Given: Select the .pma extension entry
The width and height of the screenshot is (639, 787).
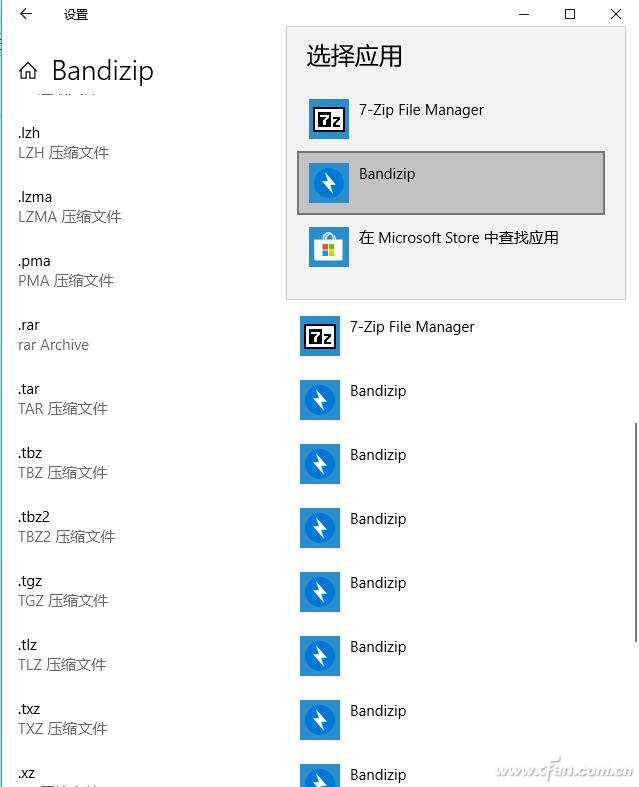Looking at the screenshot, I should (34, 261).
